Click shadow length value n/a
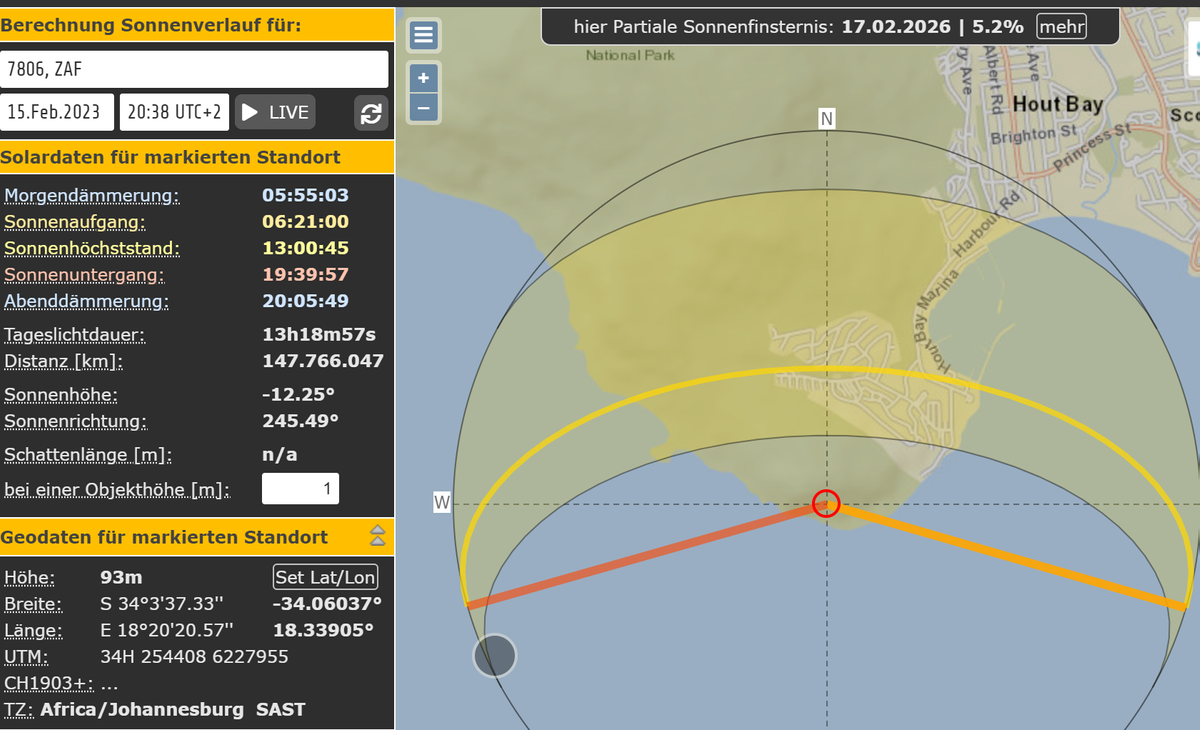This screenshot has width=1200, height=730. (x=279, y=455)
